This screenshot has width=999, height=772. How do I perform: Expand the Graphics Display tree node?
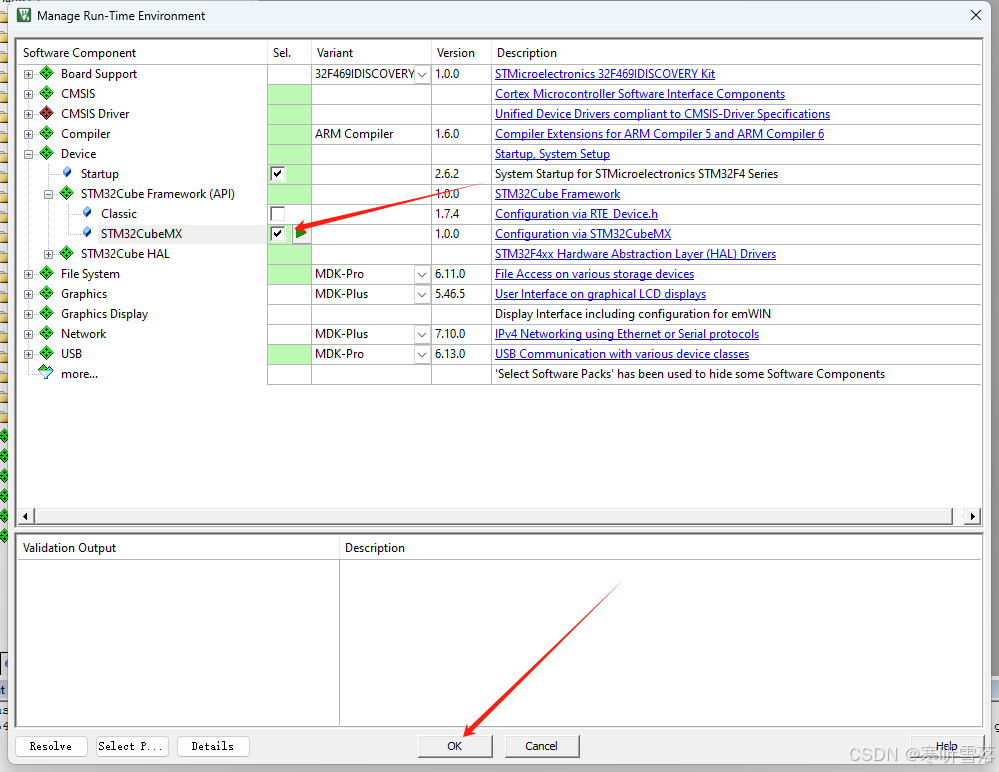(28, 314)
